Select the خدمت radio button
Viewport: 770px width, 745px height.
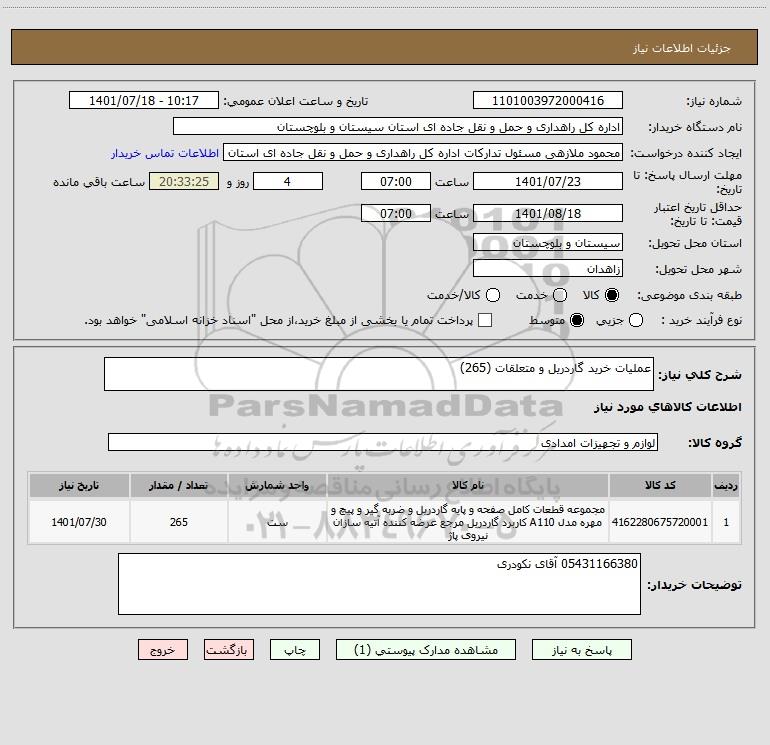pos(560,295)
